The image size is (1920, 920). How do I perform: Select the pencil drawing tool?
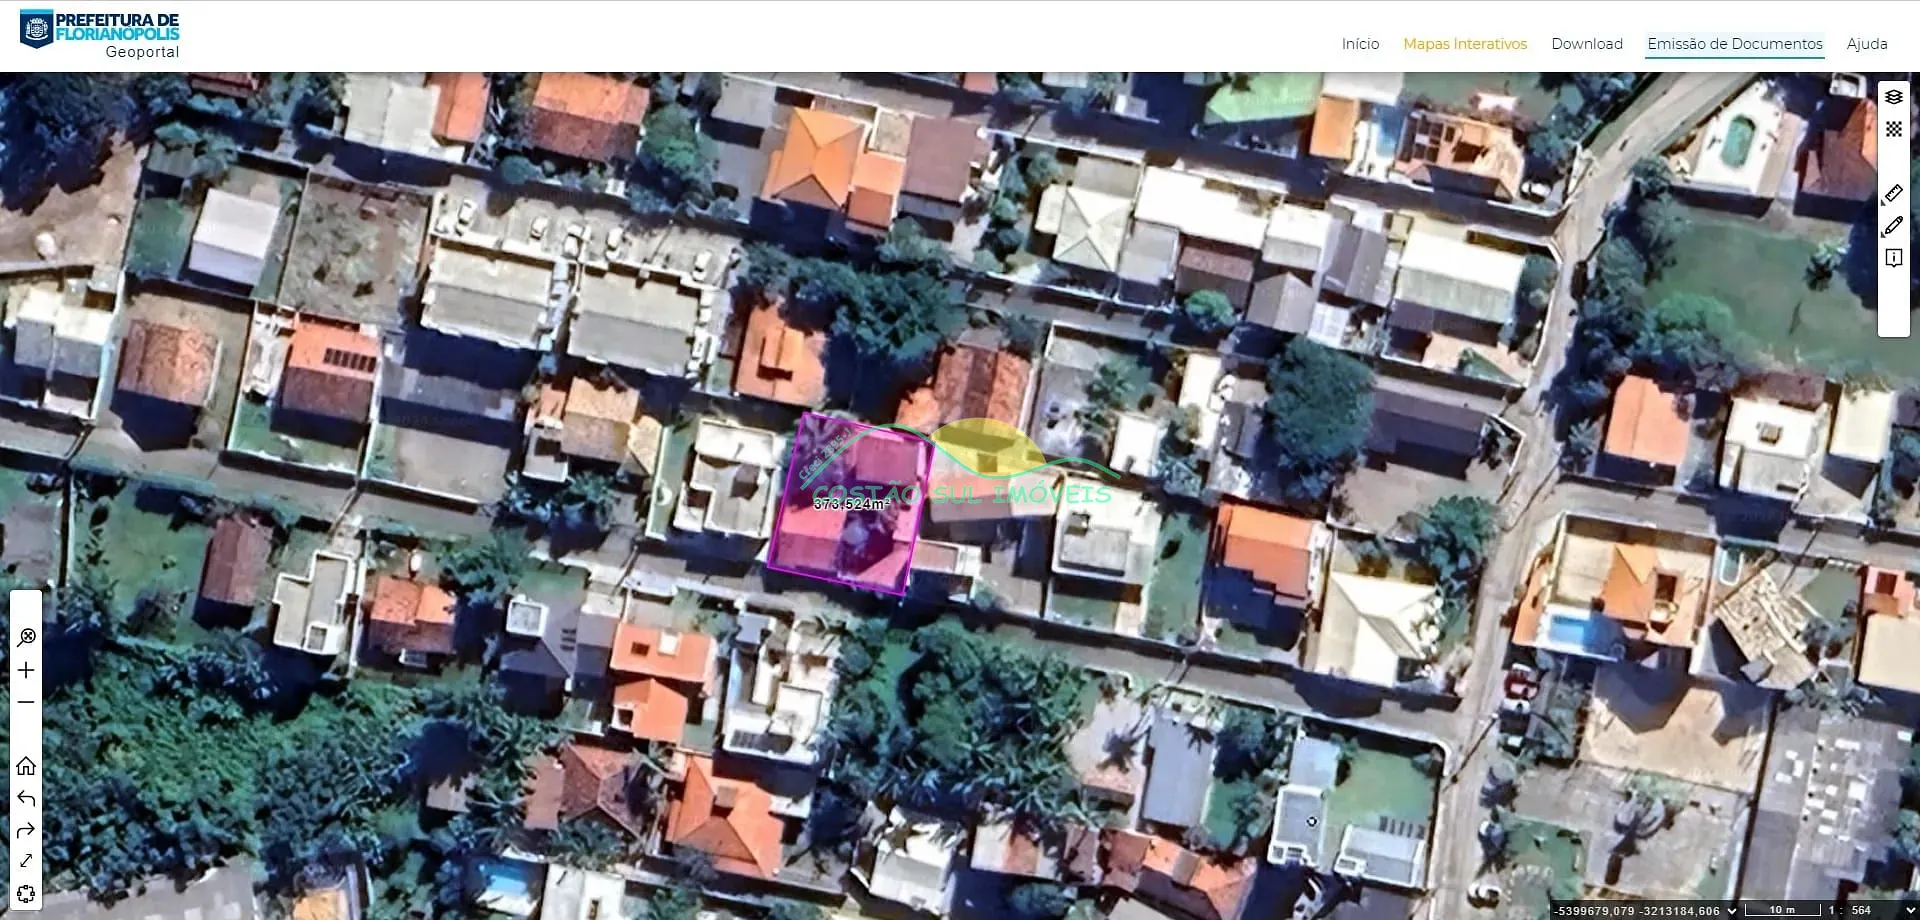click(1893, 226)
